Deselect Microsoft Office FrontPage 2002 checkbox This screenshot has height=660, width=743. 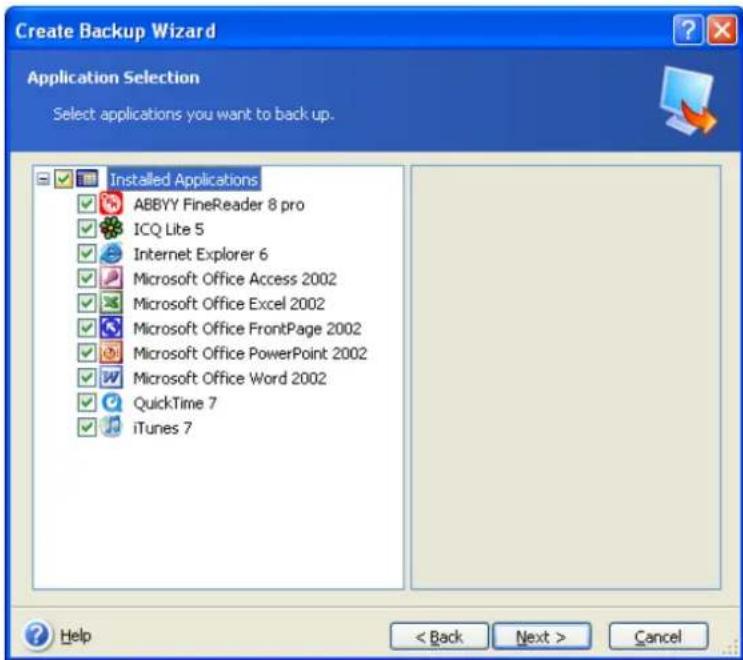click(x=87, y=328)
